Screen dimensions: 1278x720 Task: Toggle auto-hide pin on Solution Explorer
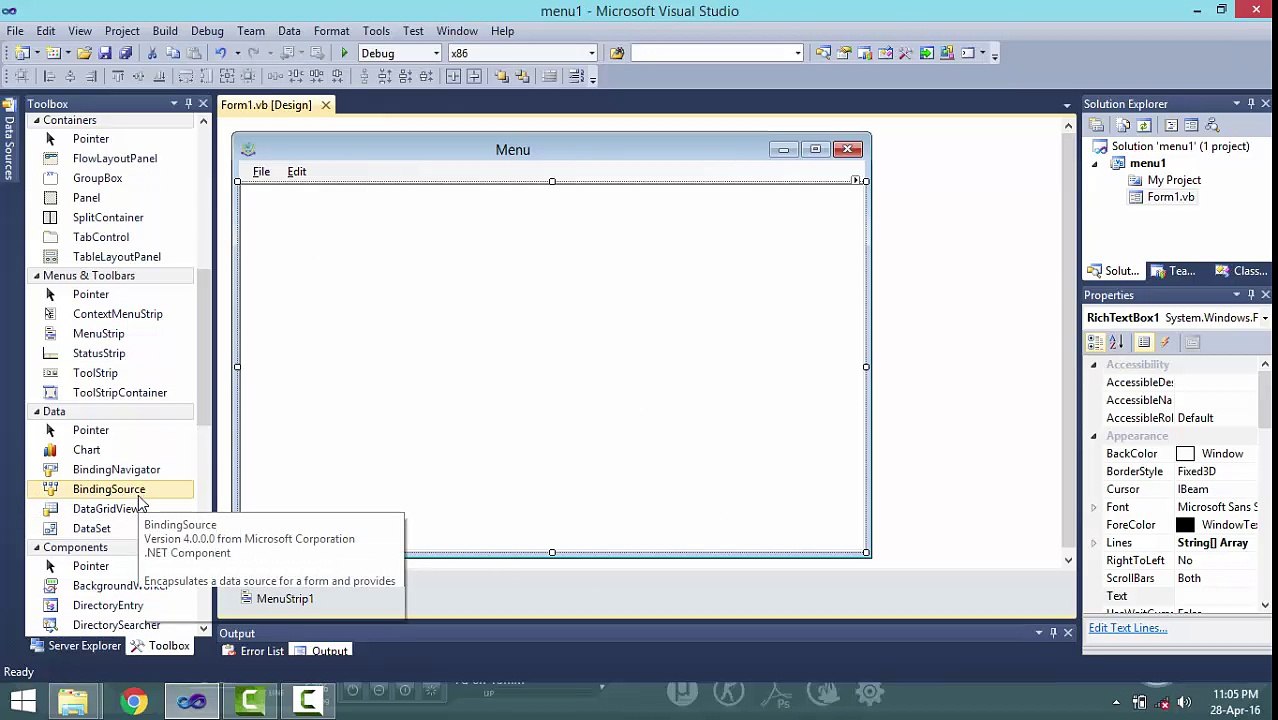pyautogui.click(x=1250, y=104)
